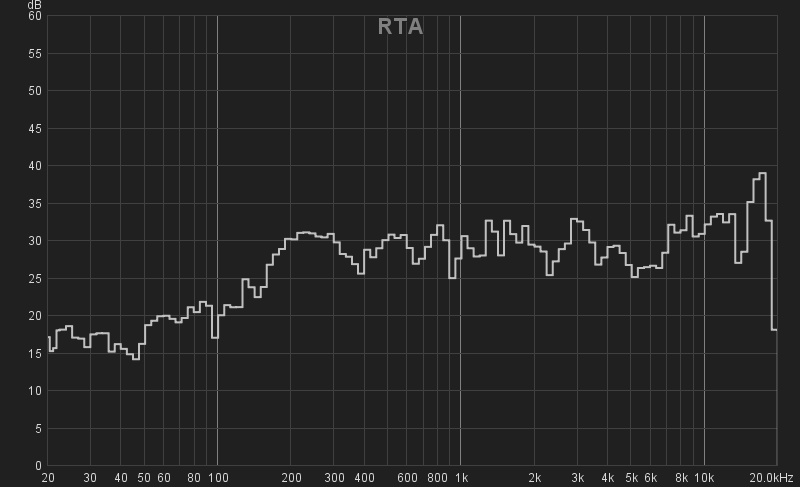
Task: Click the 200 Hz frequency axis label
Action: (291, 478)
